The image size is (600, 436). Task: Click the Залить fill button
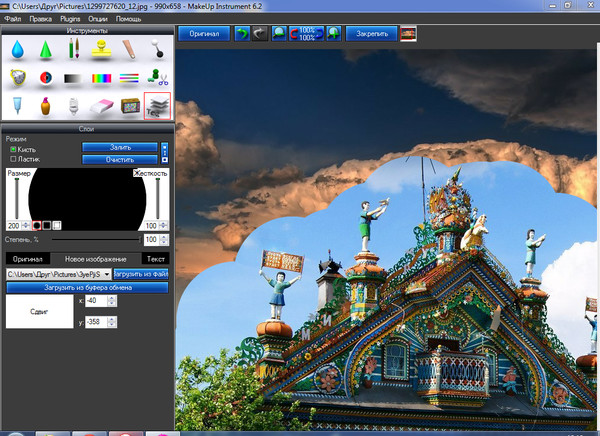[x=120, y=147]
